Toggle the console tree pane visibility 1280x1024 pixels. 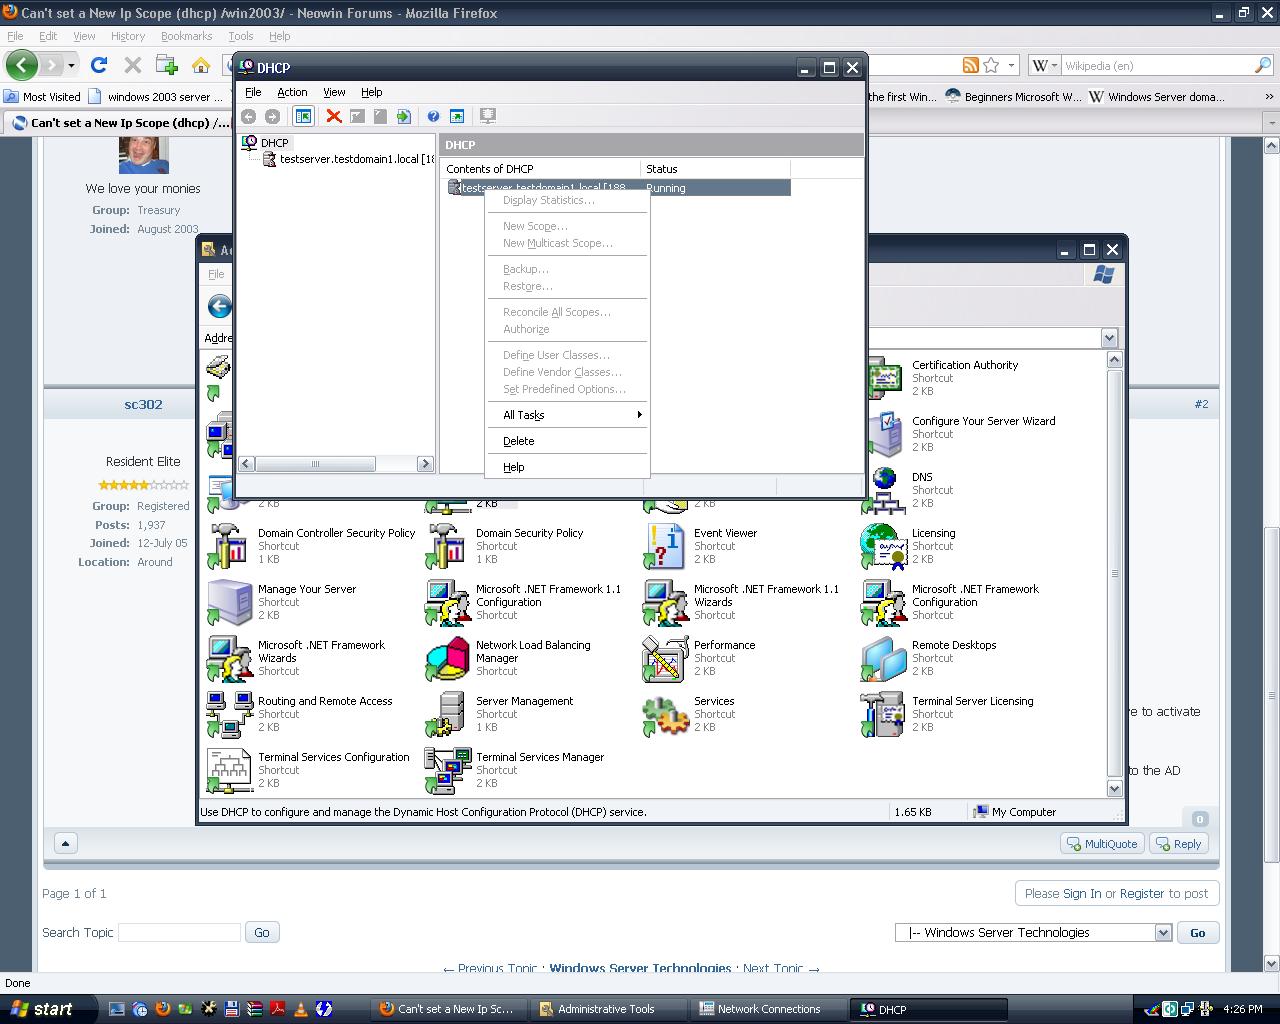(x=303, y=116)
